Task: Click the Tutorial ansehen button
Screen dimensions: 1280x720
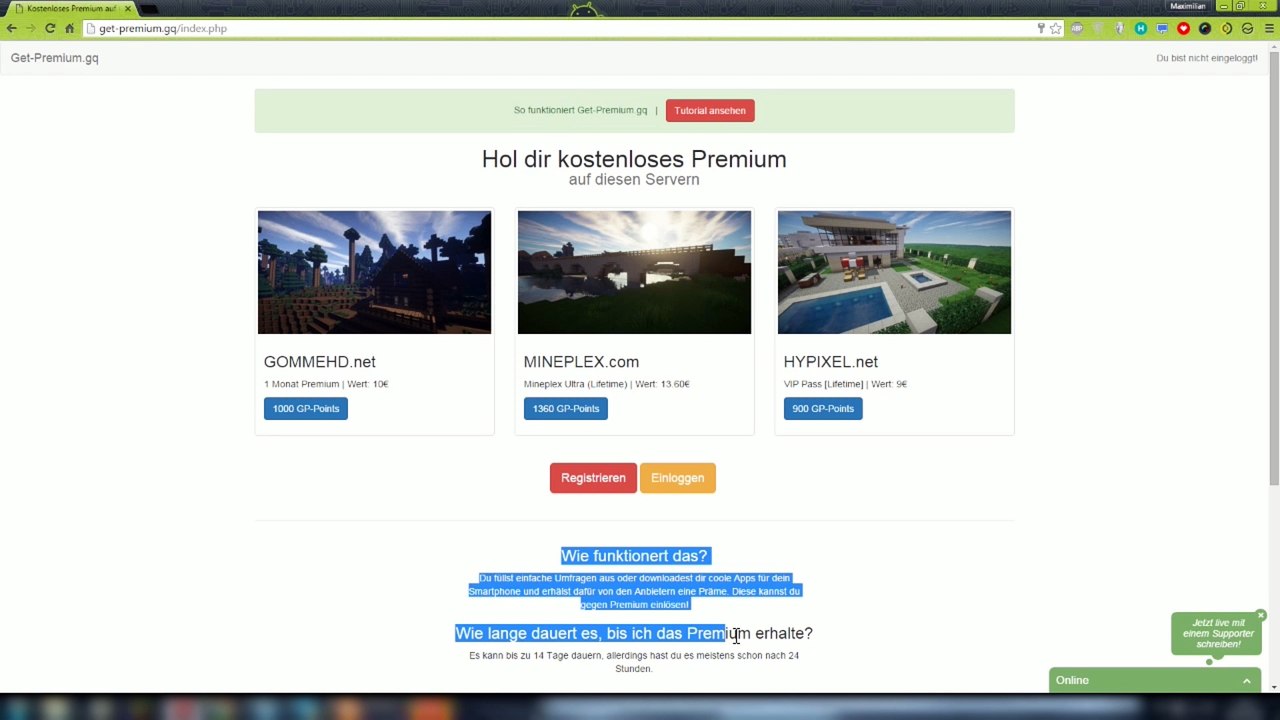Action: click(x=710, y=110)
